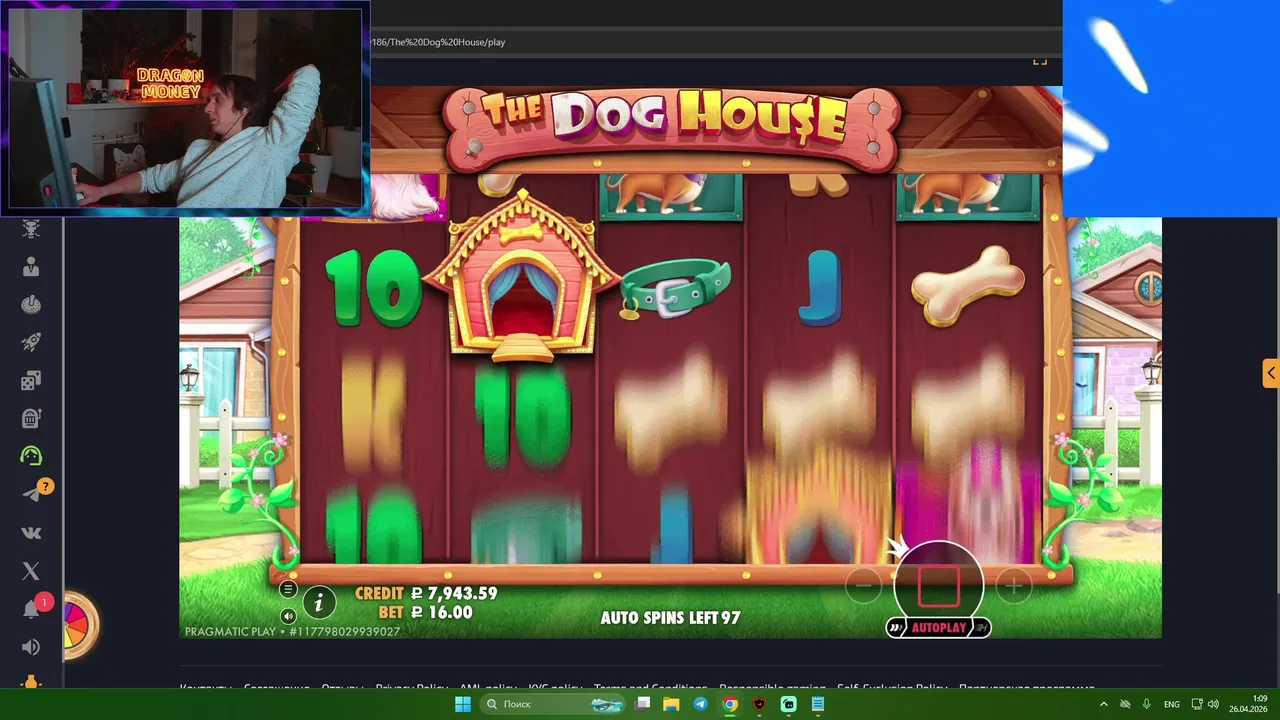This screenshot has width=1280, height=720.
Task: Open File Explorer from the taskbar
Action: pyautogui.click(x=672, y=704)
